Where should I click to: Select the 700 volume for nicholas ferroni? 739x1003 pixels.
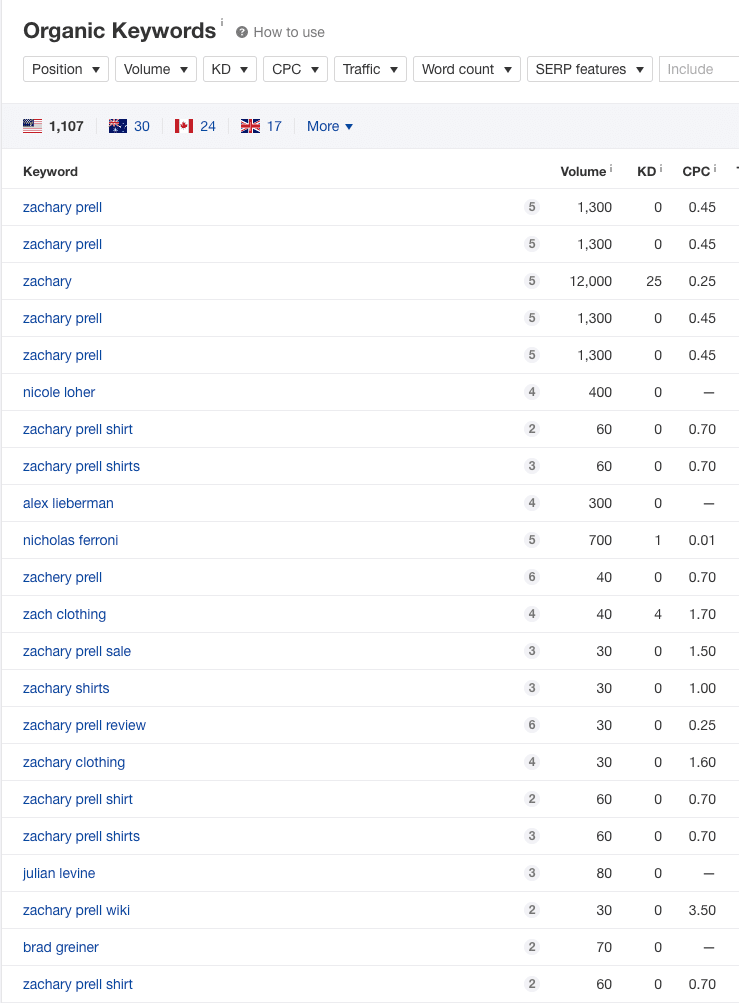(x=600, y=541)
